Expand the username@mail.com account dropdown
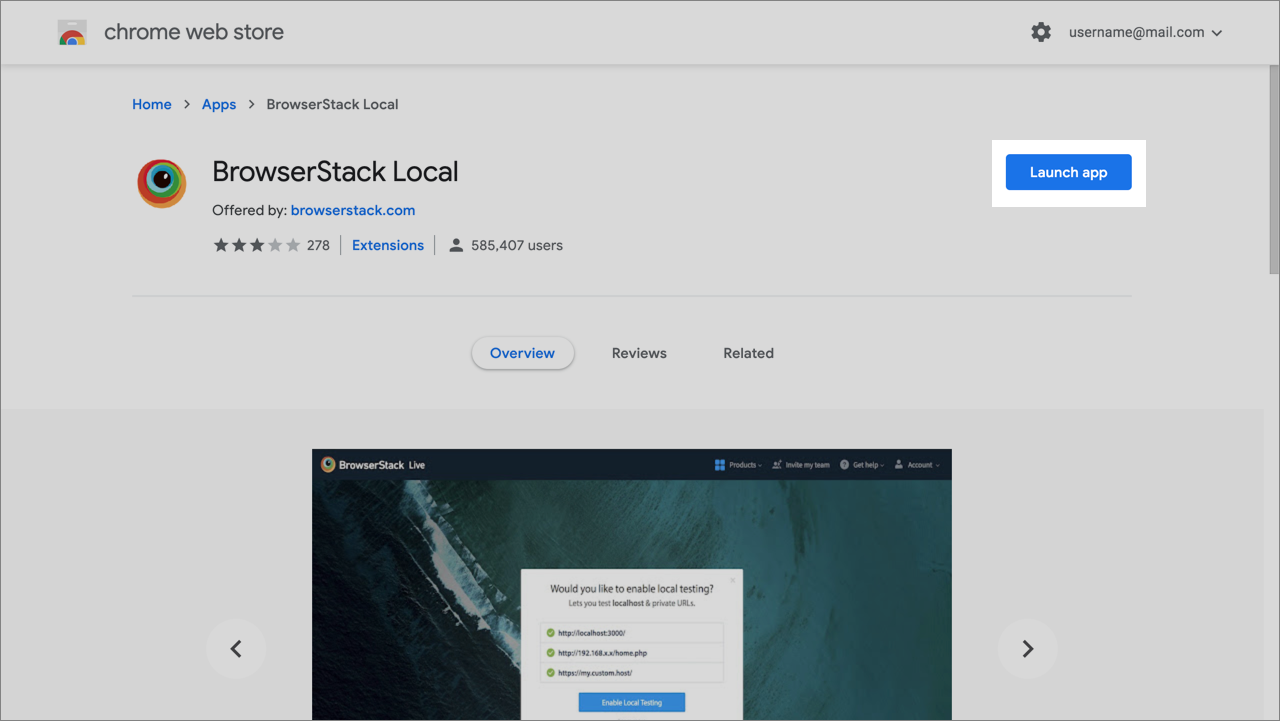Screen dimensions: 1280x721 pyautogui.click(x=1146, y=32)
